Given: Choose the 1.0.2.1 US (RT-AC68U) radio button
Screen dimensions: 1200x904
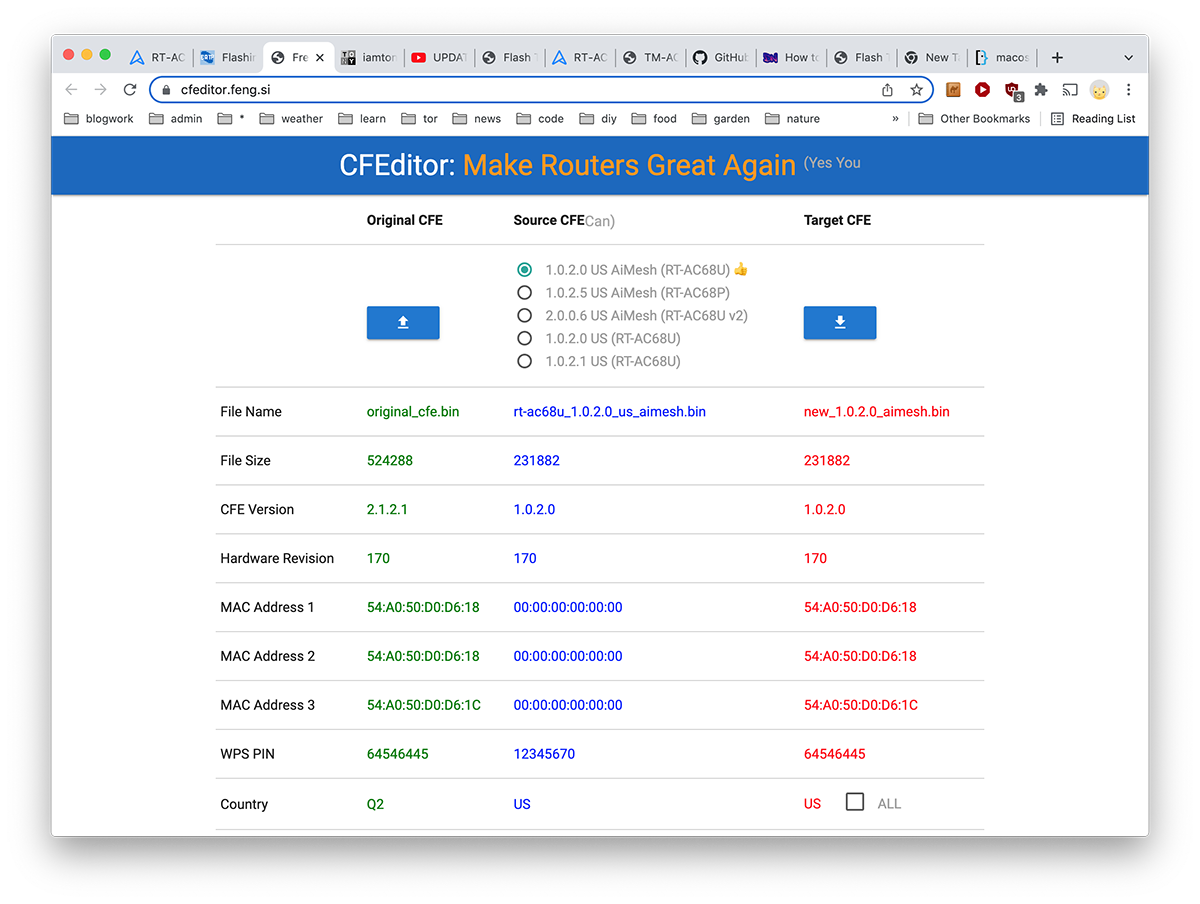Looking at the screenshot, I should point(524,362).
